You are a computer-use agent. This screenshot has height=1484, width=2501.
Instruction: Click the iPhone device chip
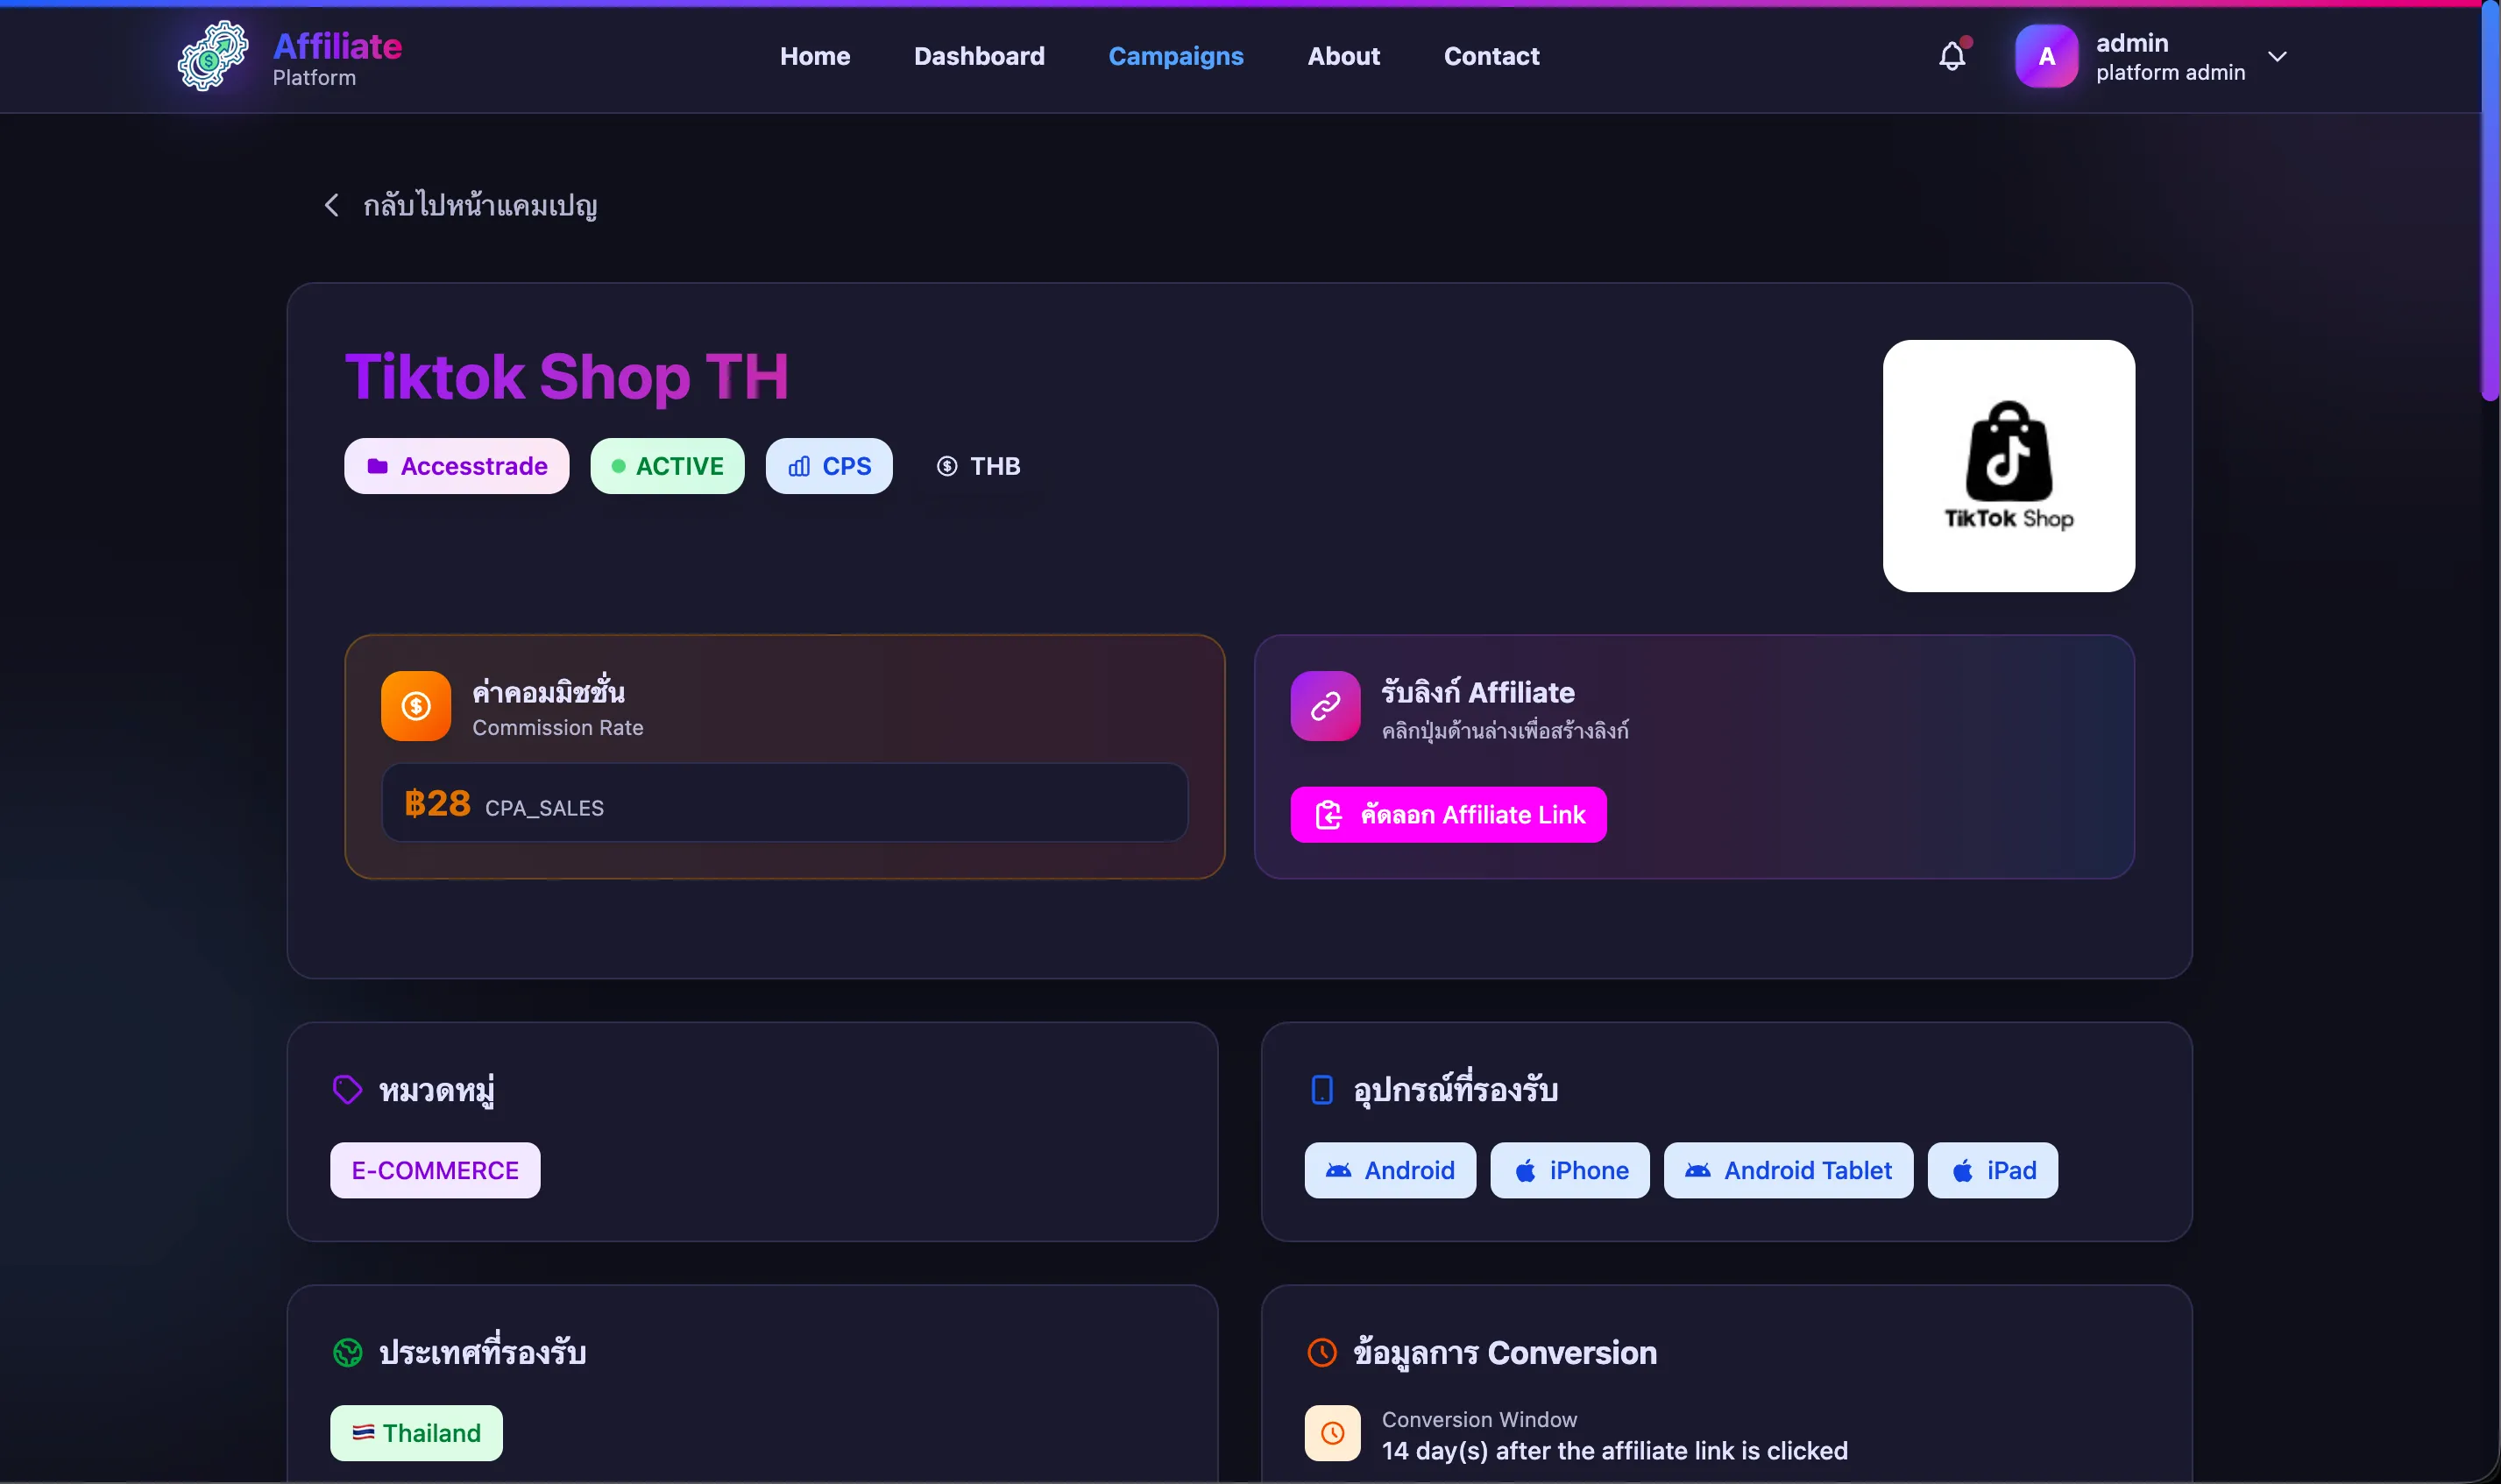1569,1170
